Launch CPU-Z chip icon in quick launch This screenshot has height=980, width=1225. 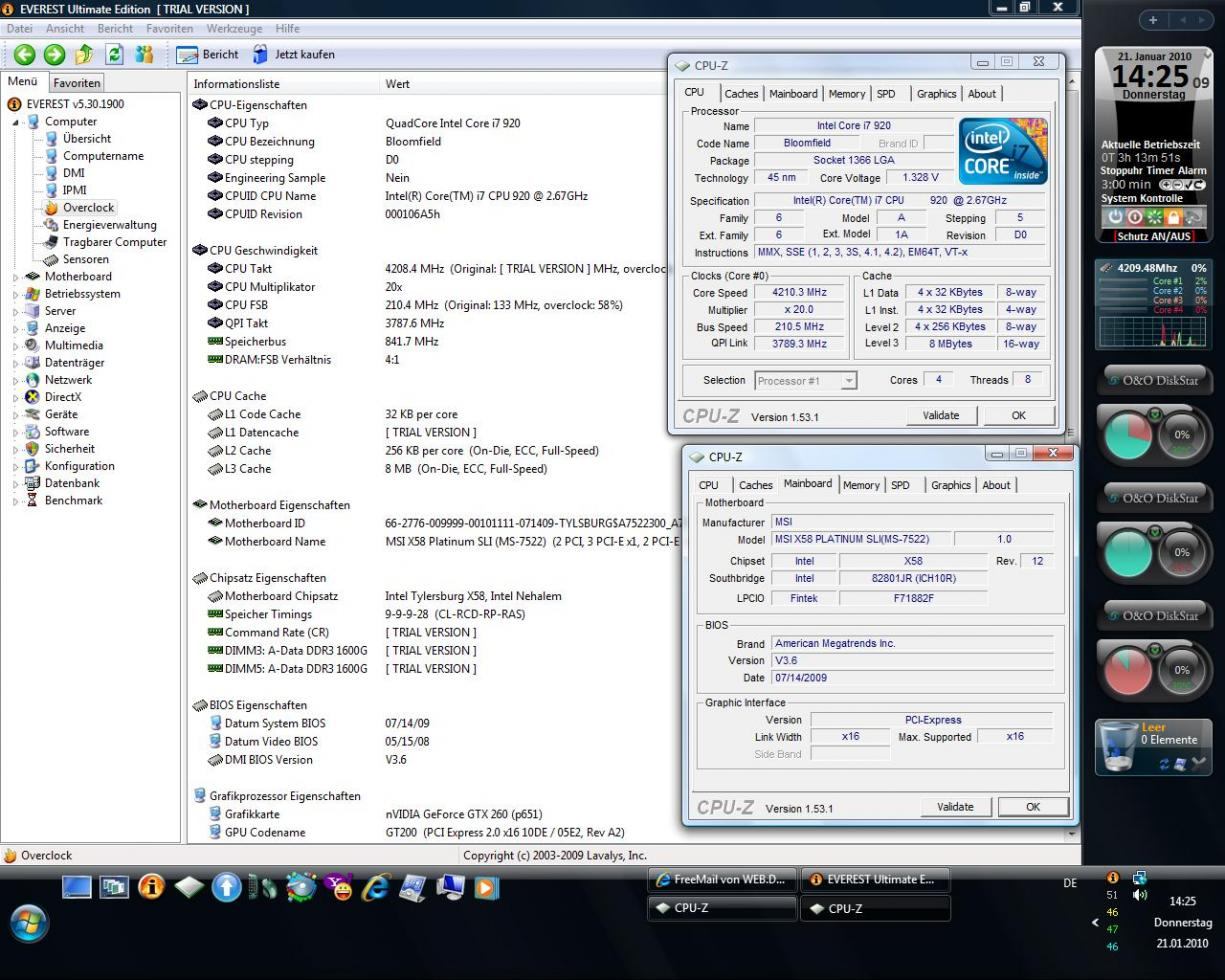point(189,887)
